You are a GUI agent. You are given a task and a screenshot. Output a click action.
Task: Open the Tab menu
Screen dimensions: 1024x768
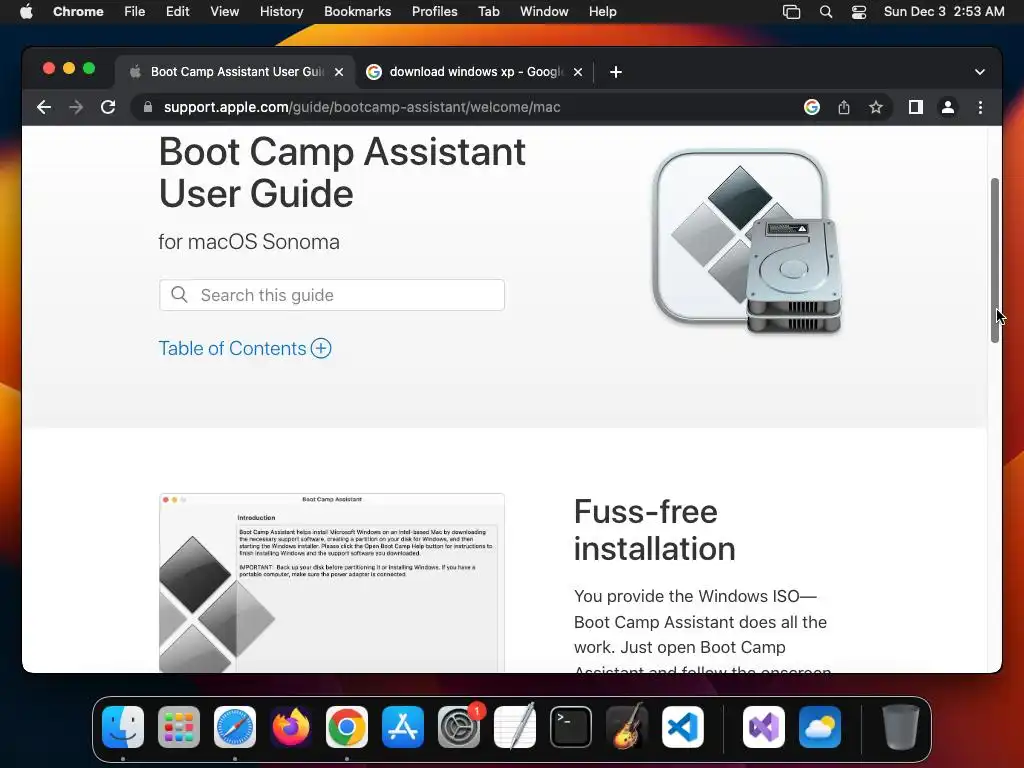(x=488, y=12)
